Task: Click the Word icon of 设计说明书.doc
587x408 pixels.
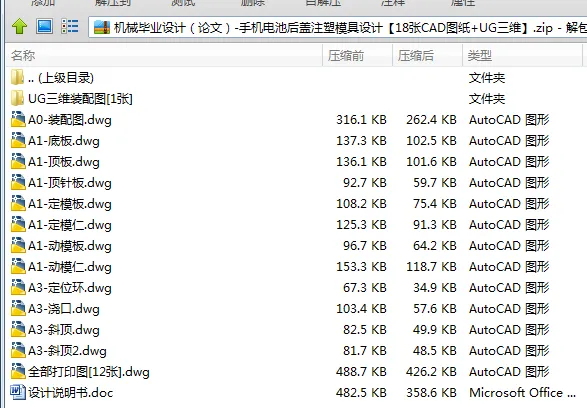Action: pos(18,392)
